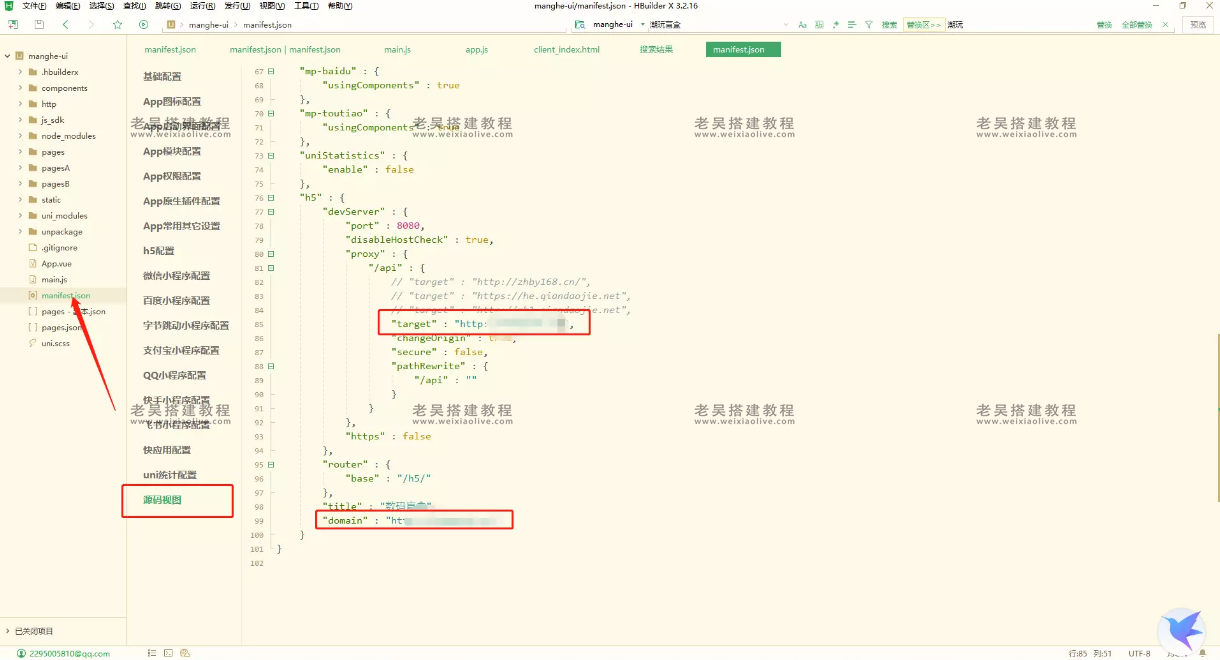The height and width of the screenshot is (660, 1220).
Task: Expand the 已关闭项目 section
Action: point(9,631)
